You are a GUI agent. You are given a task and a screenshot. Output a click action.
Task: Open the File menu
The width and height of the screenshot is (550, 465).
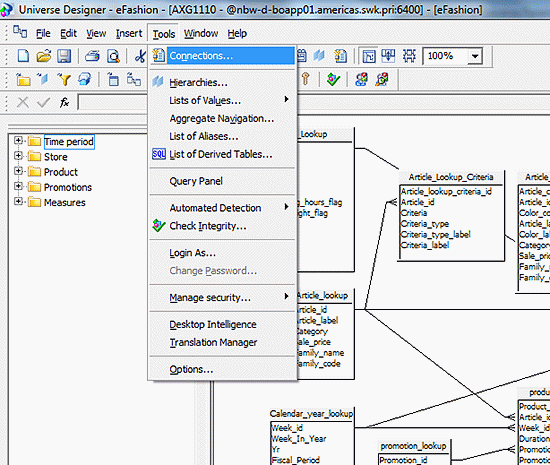point(43,33)
